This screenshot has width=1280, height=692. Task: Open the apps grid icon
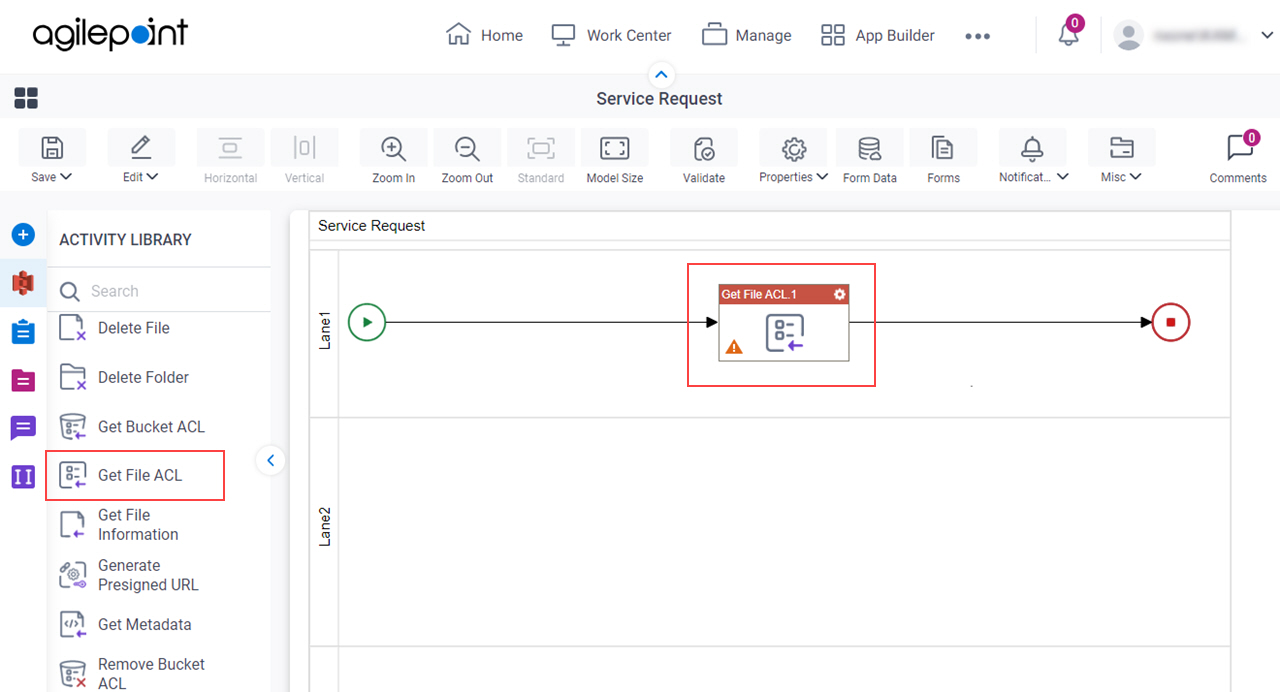pos(26,98)
